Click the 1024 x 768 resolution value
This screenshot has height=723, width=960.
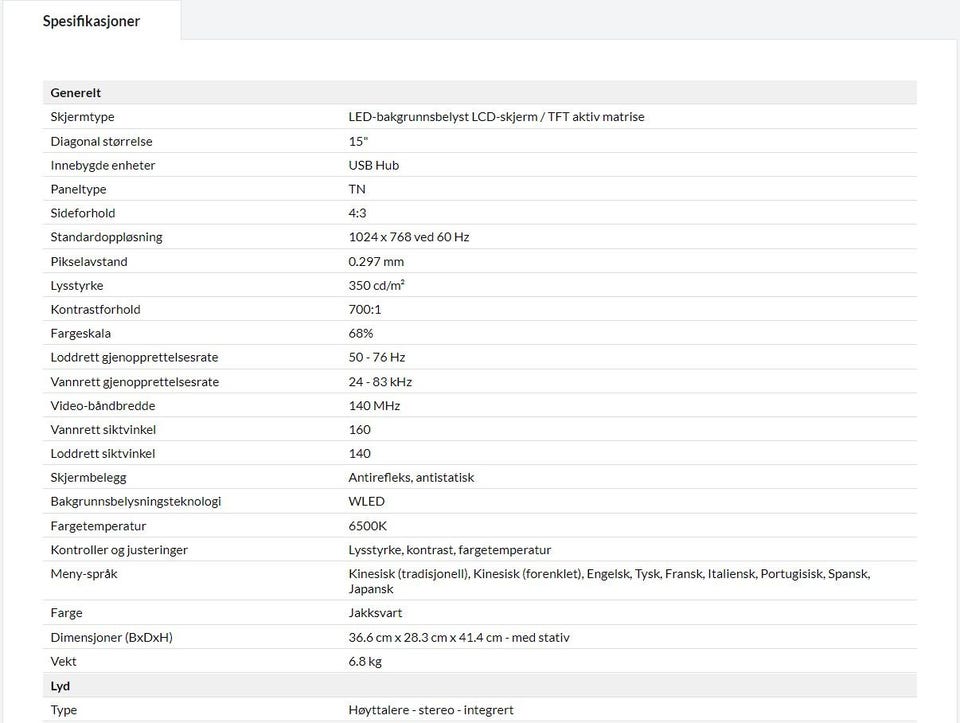(x=408, y=237)
